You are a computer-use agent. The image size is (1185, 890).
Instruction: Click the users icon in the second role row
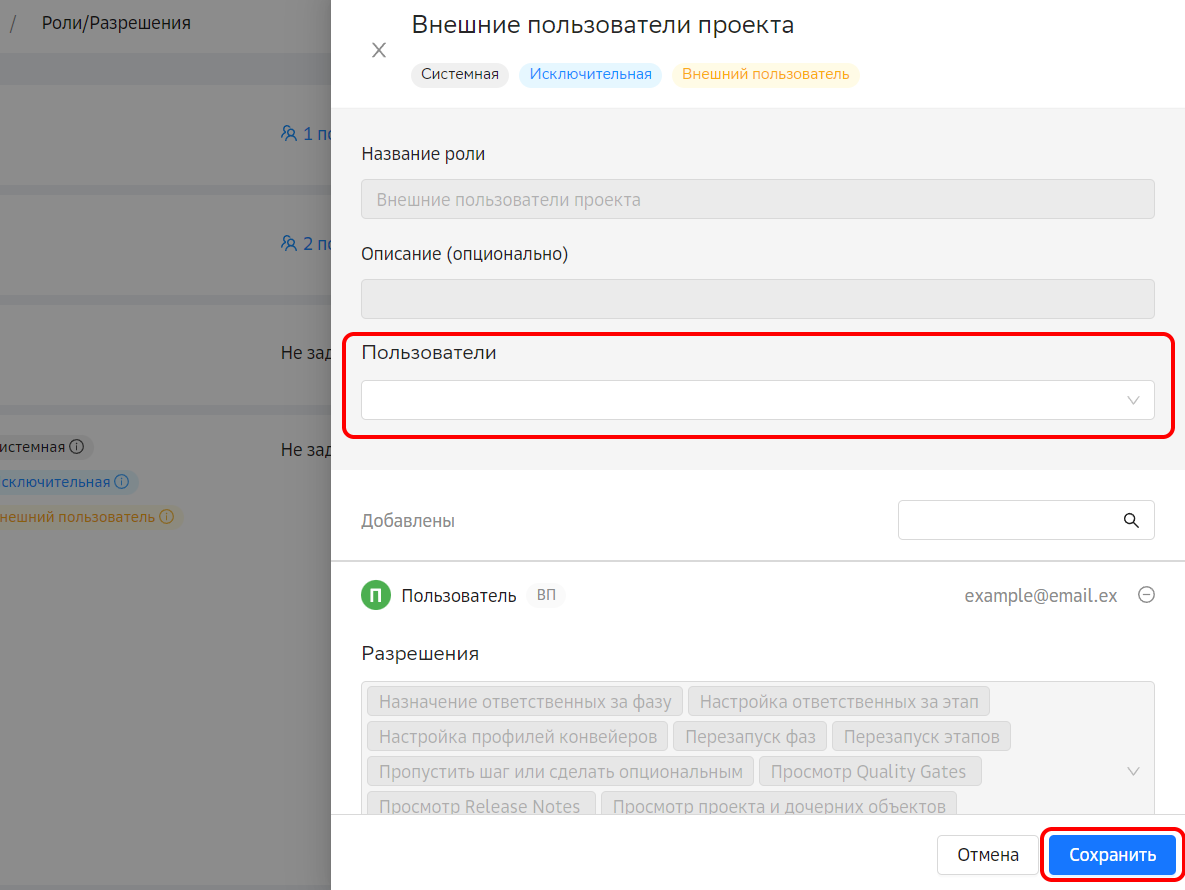(290, 243)
